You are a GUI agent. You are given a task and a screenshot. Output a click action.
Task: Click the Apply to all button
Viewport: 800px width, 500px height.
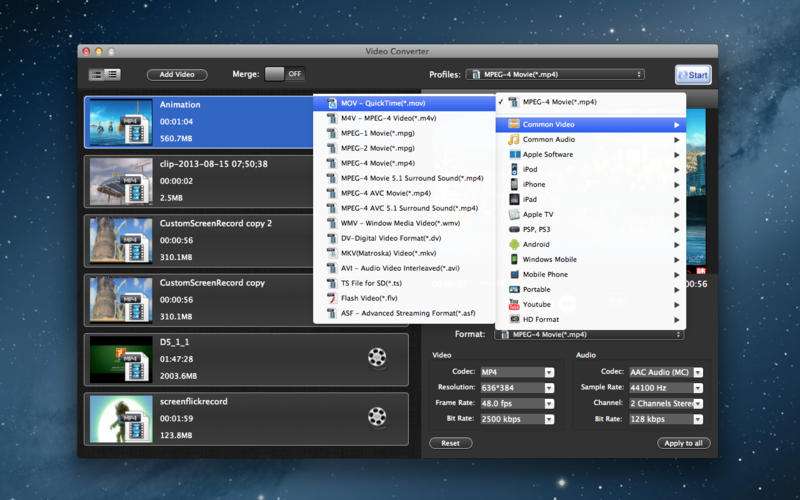point(683,443)
